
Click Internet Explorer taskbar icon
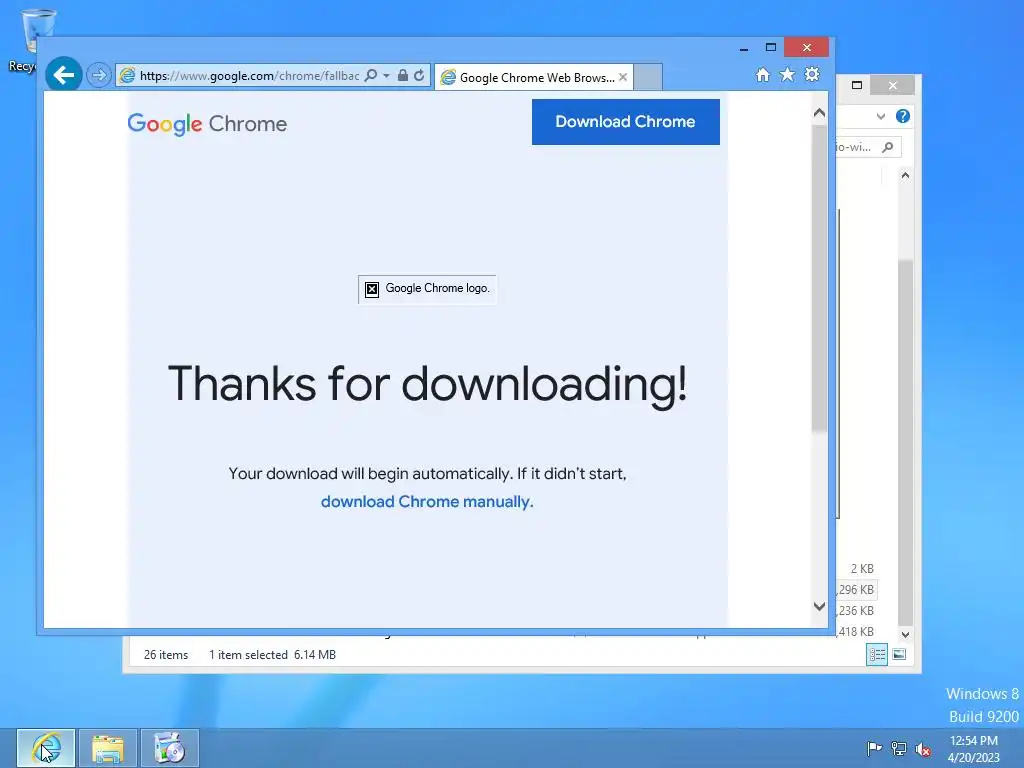pyautogui.click(x=46, y=748)
